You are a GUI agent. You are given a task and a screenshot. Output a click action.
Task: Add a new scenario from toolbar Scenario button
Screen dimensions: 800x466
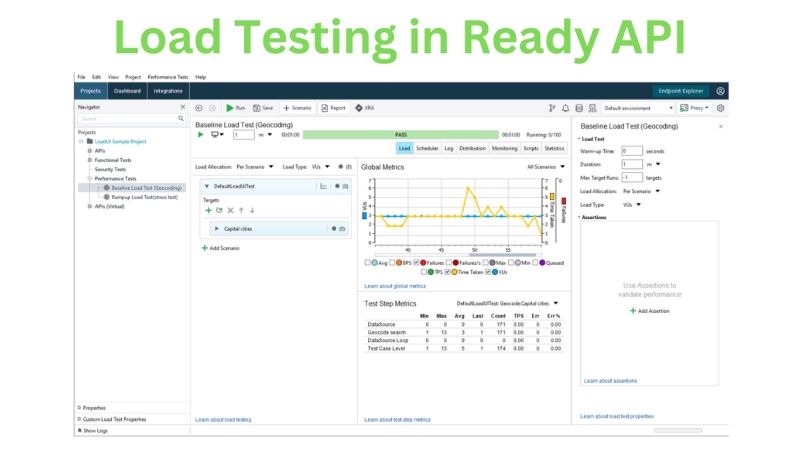[297, 108]
